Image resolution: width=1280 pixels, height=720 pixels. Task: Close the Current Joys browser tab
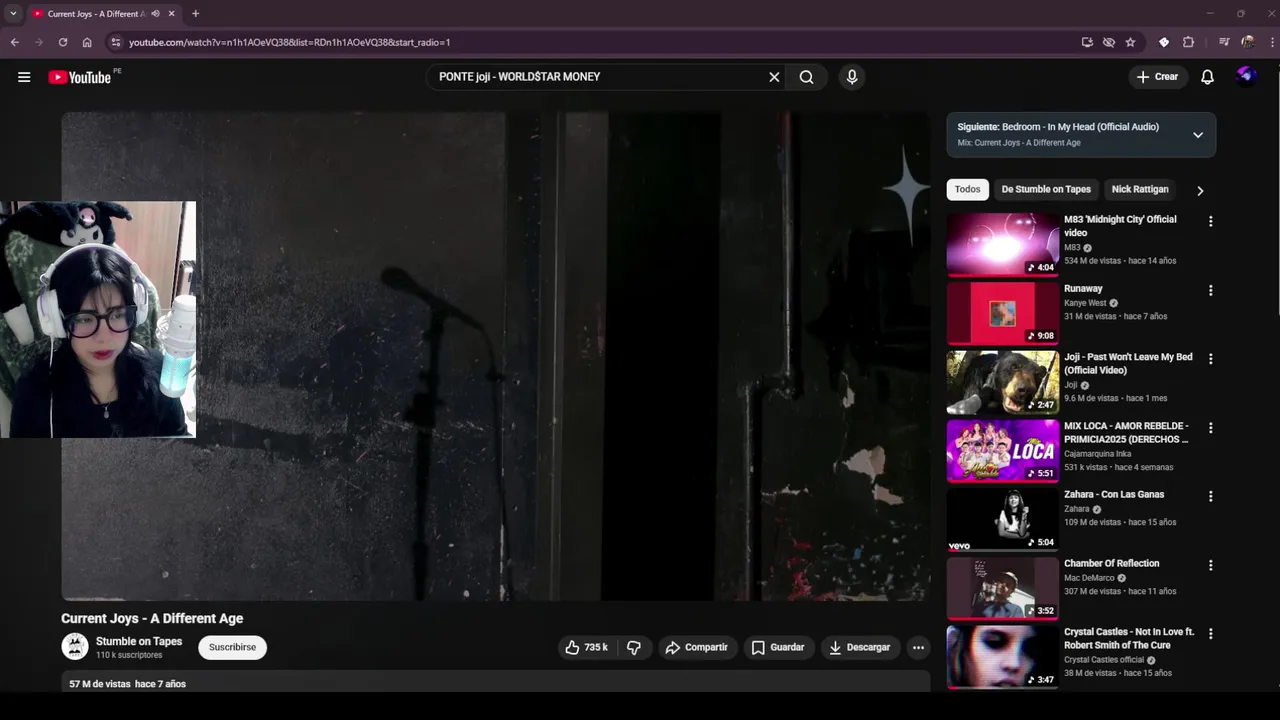click(x=171, y=14)
